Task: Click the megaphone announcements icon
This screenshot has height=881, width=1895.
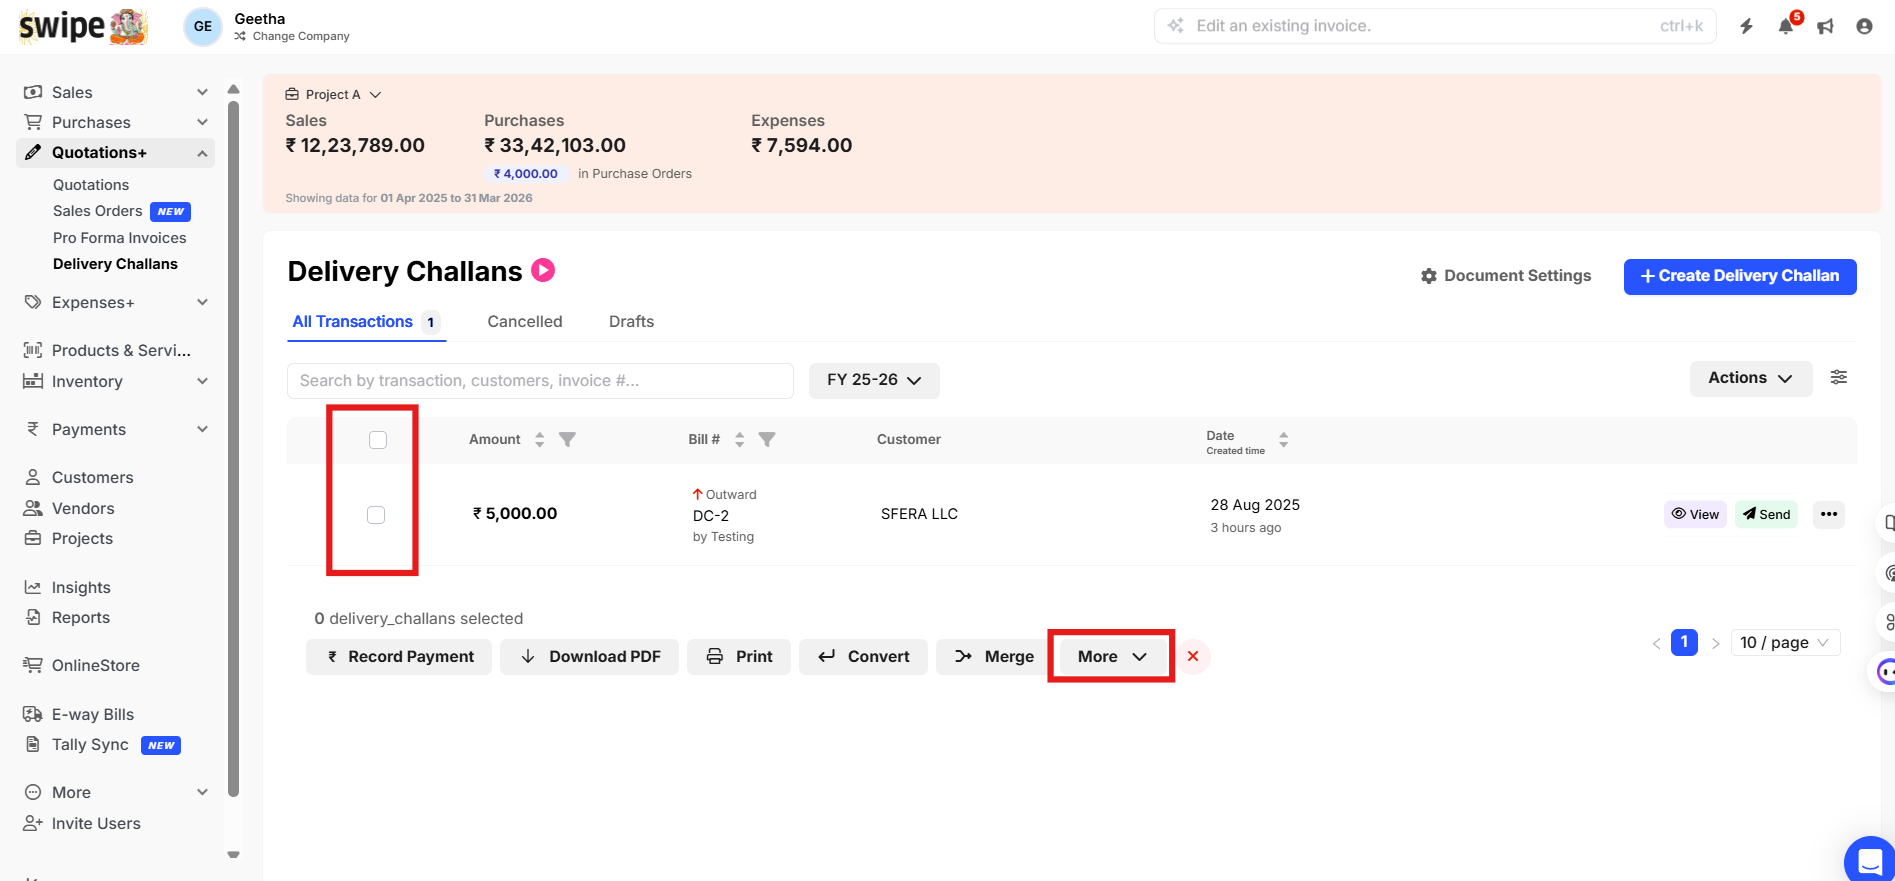Action: (1825, 26)
